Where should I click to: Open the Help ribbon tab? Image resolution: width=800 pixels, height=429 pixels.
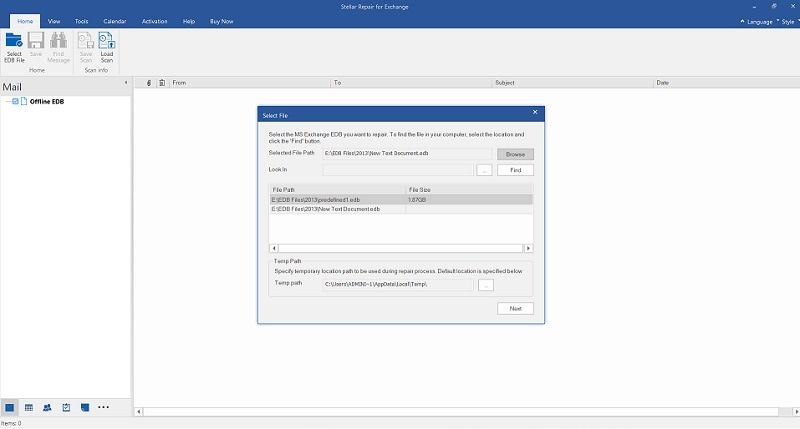tap(189, 21)
